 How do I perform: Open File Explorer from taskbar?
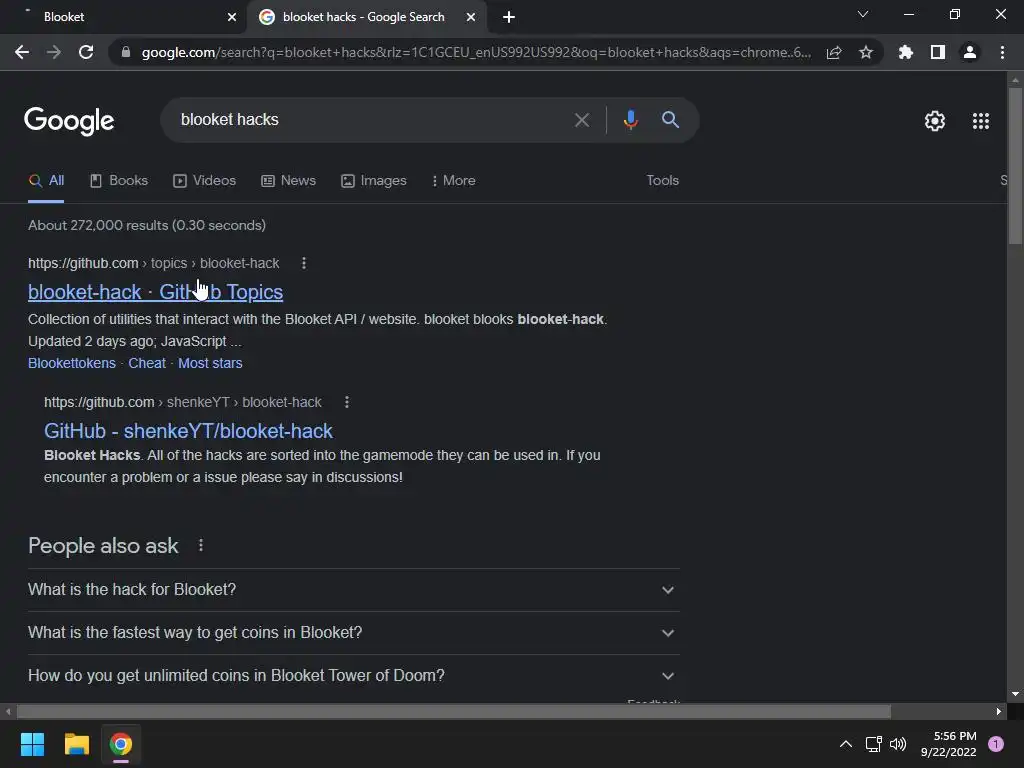tap(76, 744)
